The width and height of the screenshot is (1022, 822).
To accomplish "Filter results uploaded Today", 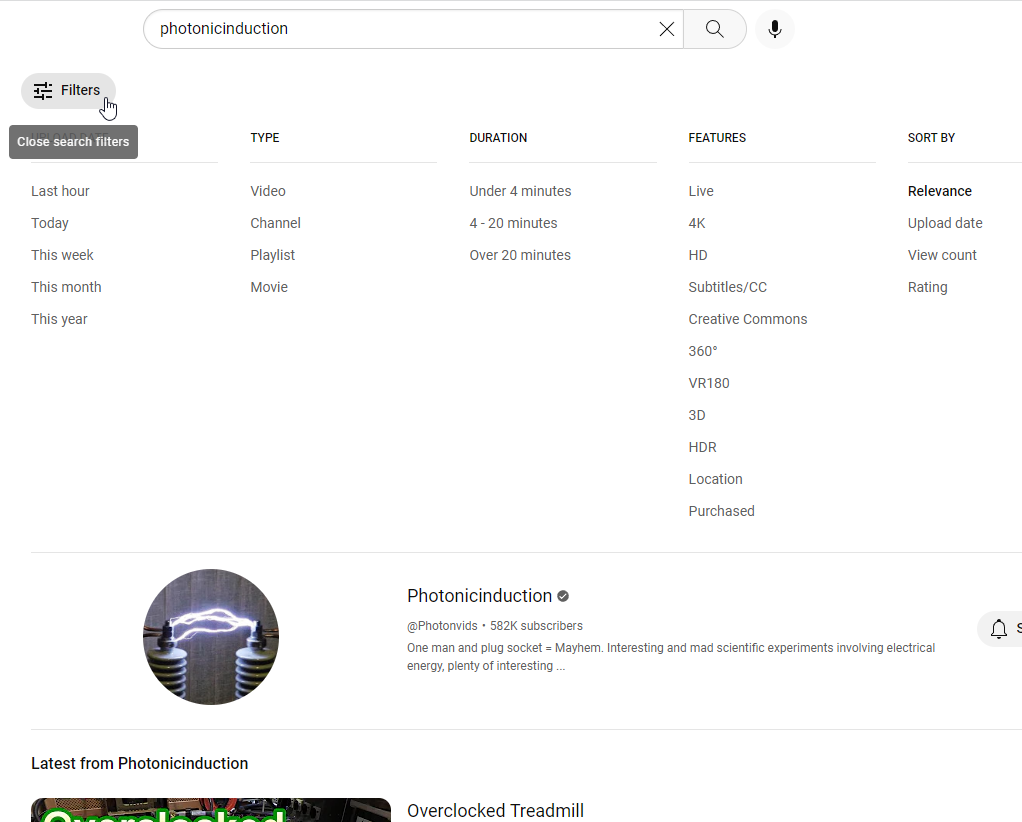I will coord(50,223).
